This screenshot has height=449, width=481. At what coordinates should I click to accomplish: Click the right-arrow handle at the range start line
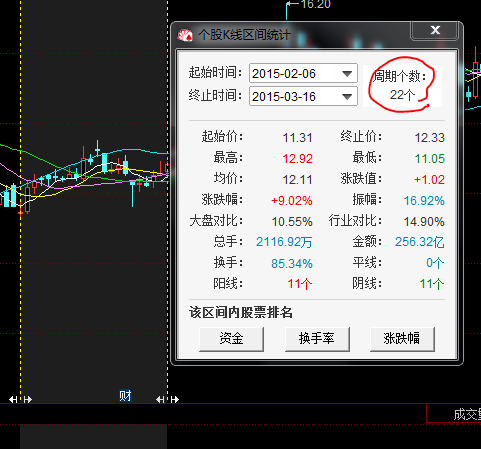pyautogui.click(x=28, y=399)
